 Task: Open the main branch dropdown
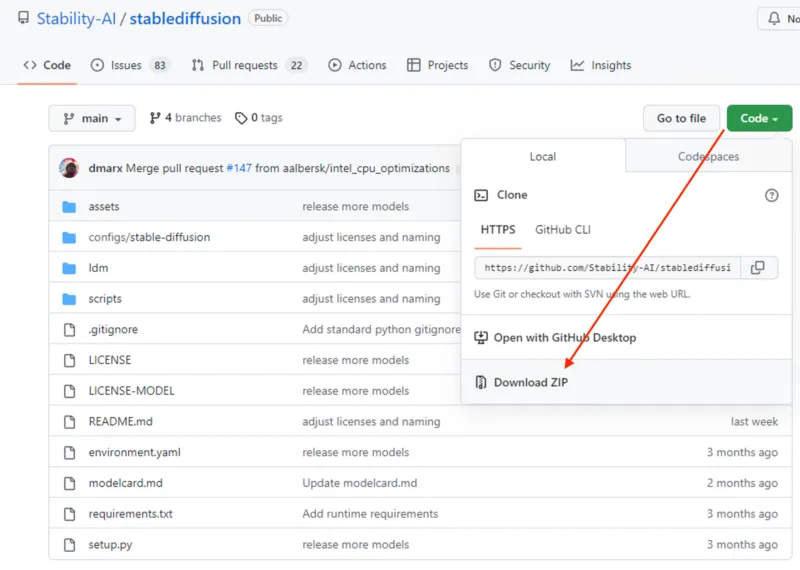click(92, 118)
